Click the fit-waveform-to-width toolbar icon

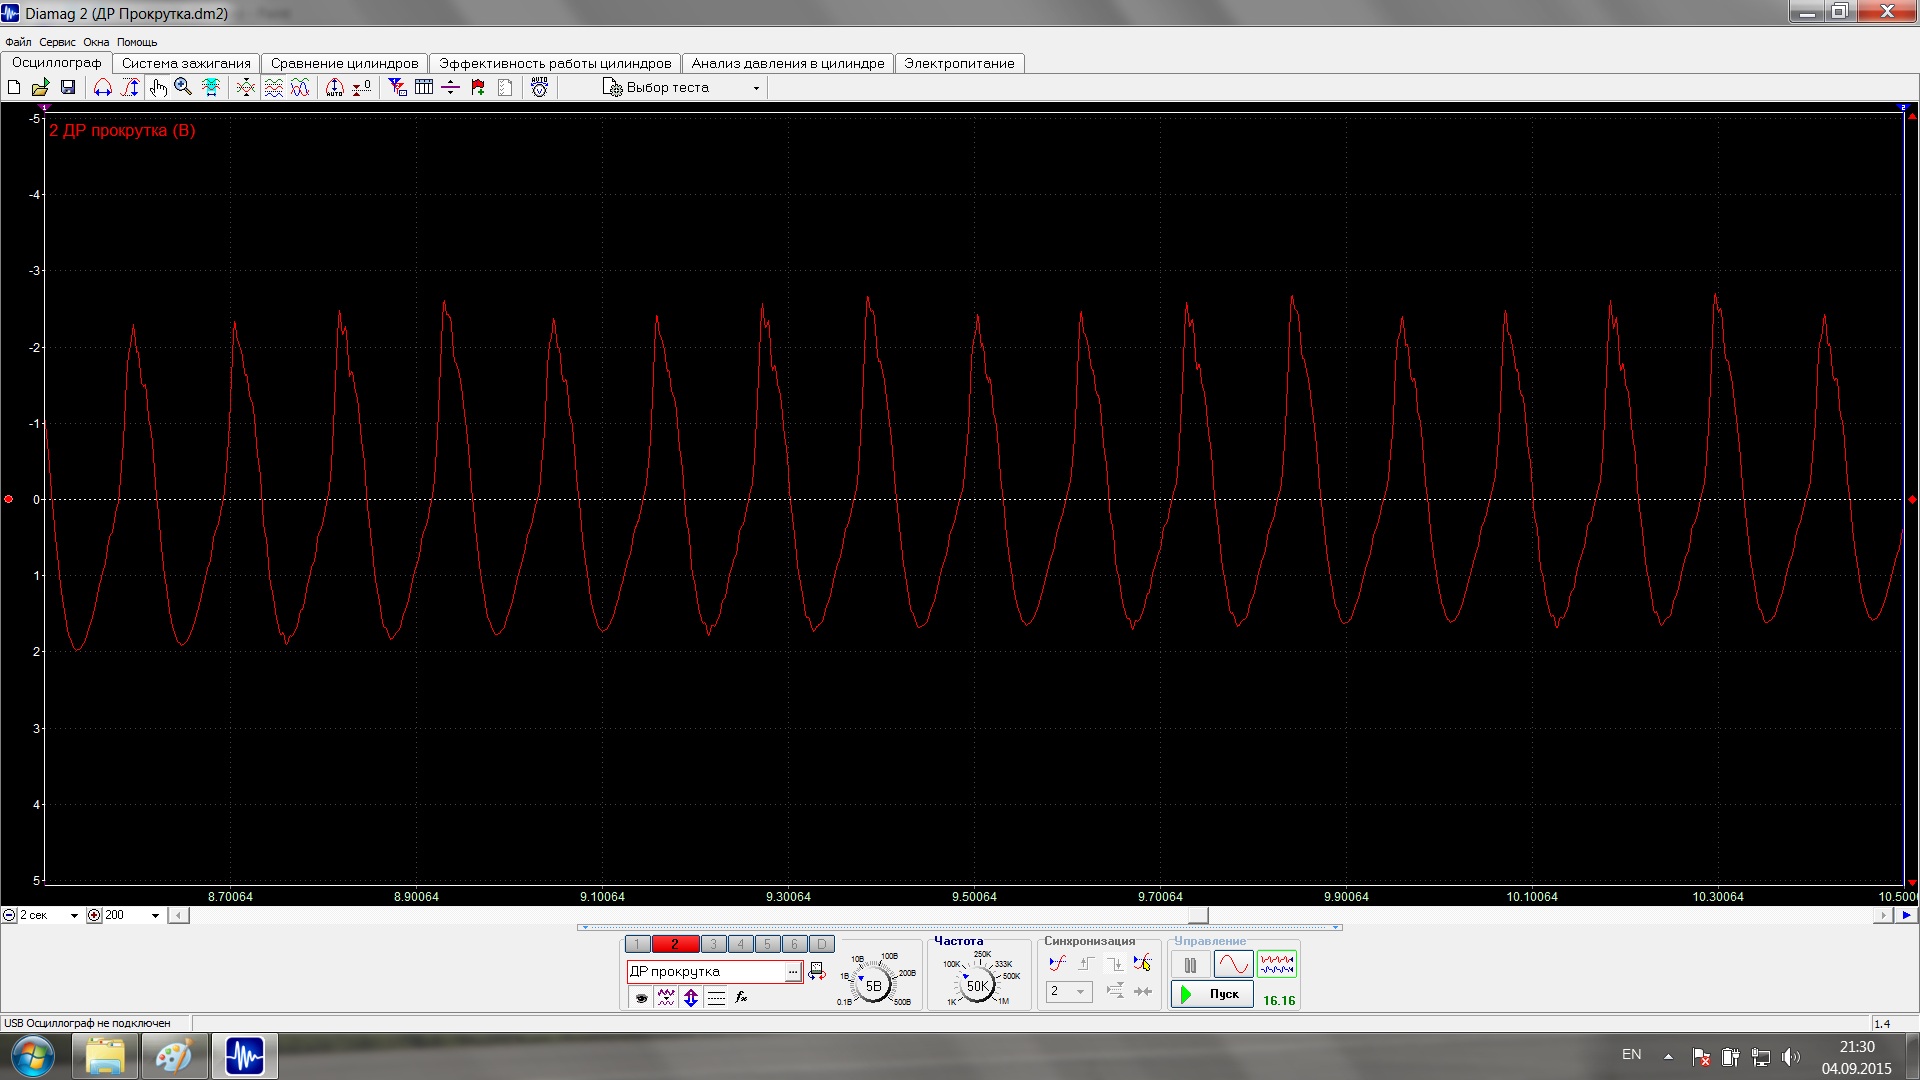click(211, 88)
